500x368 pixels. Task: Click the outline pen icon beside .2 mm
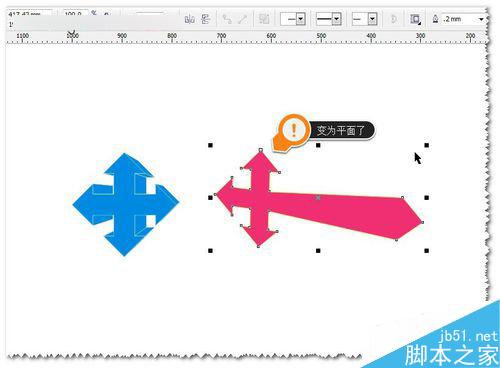435,19
